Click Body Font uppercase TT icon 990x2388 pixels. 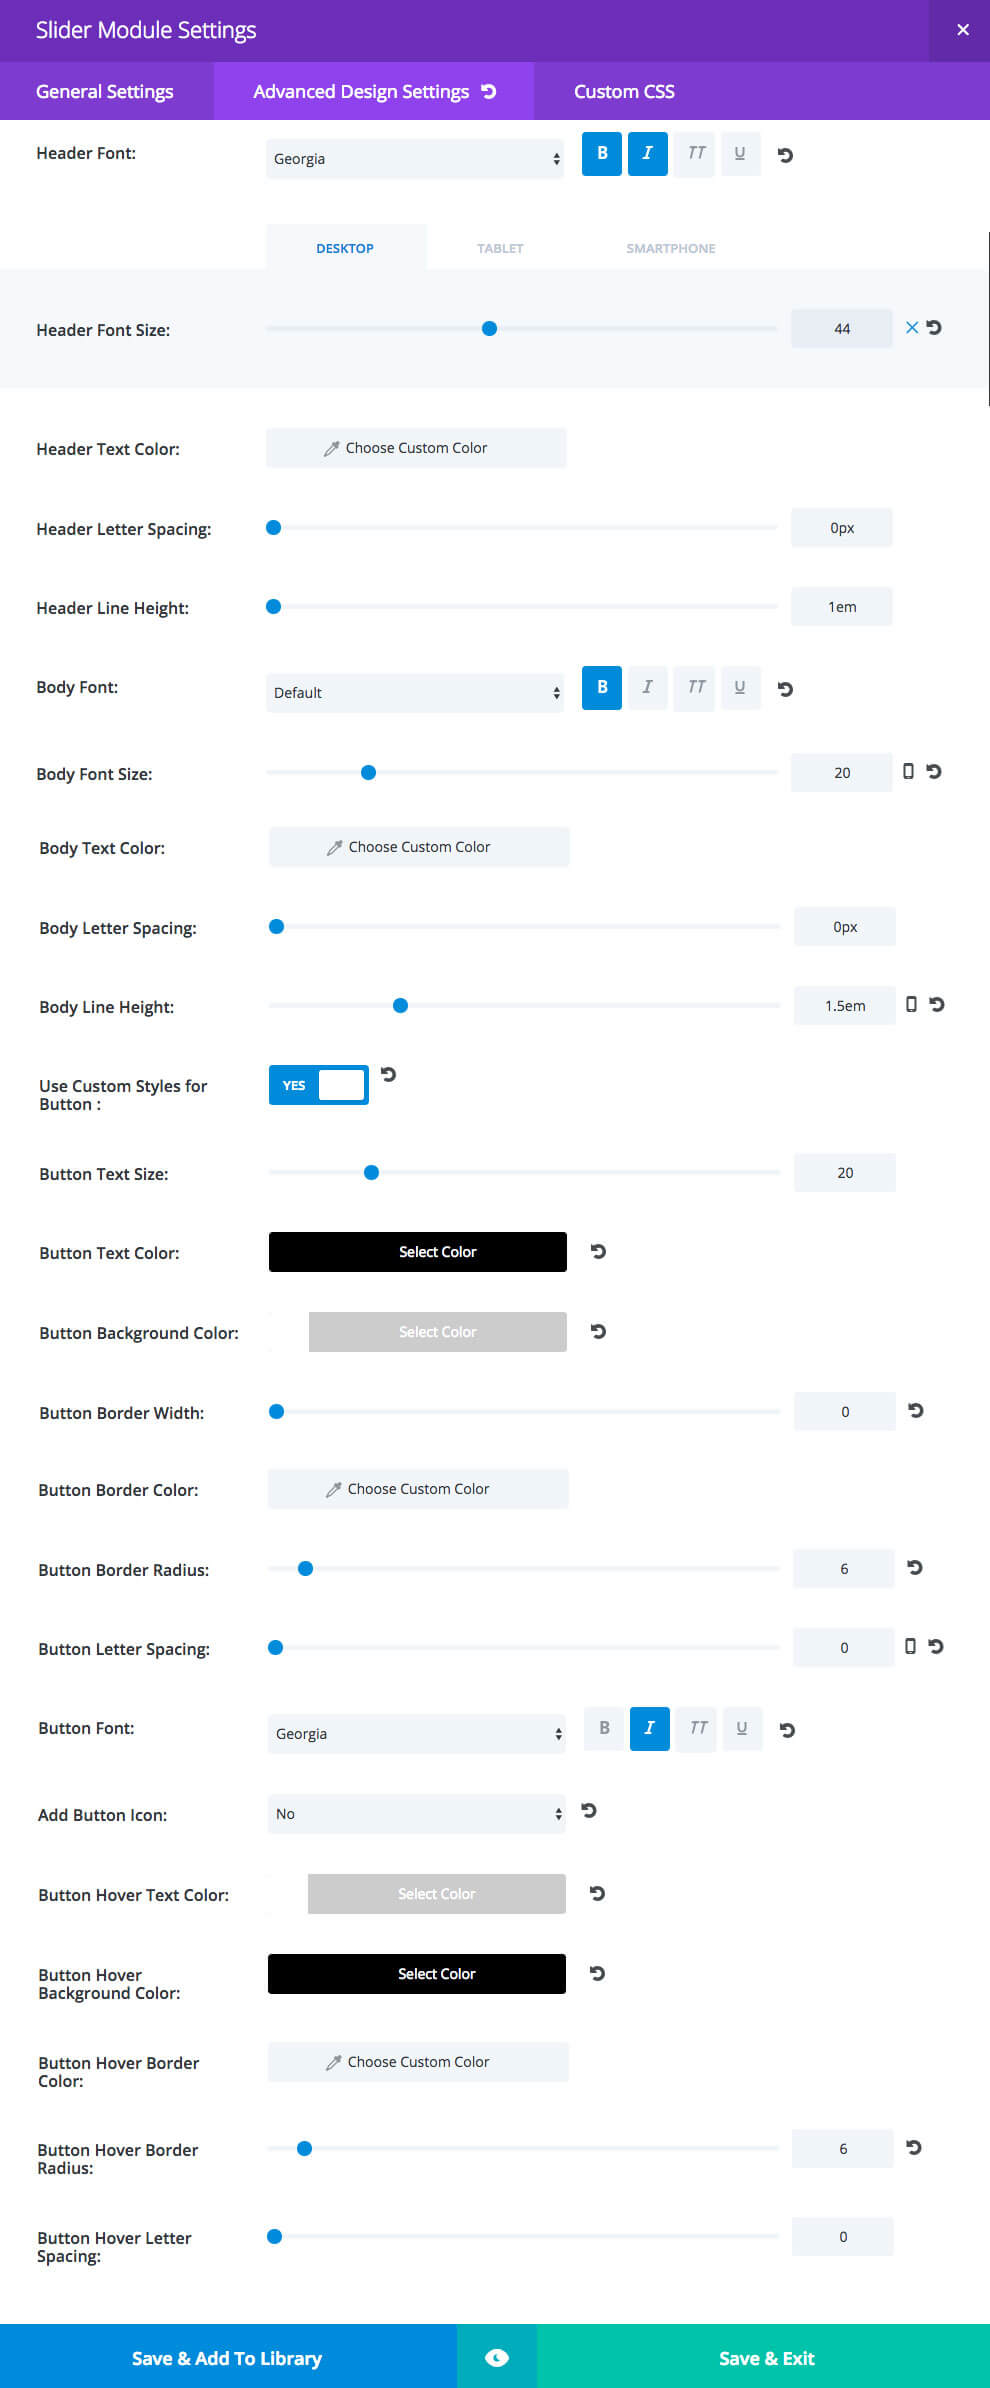click(696, 688)
